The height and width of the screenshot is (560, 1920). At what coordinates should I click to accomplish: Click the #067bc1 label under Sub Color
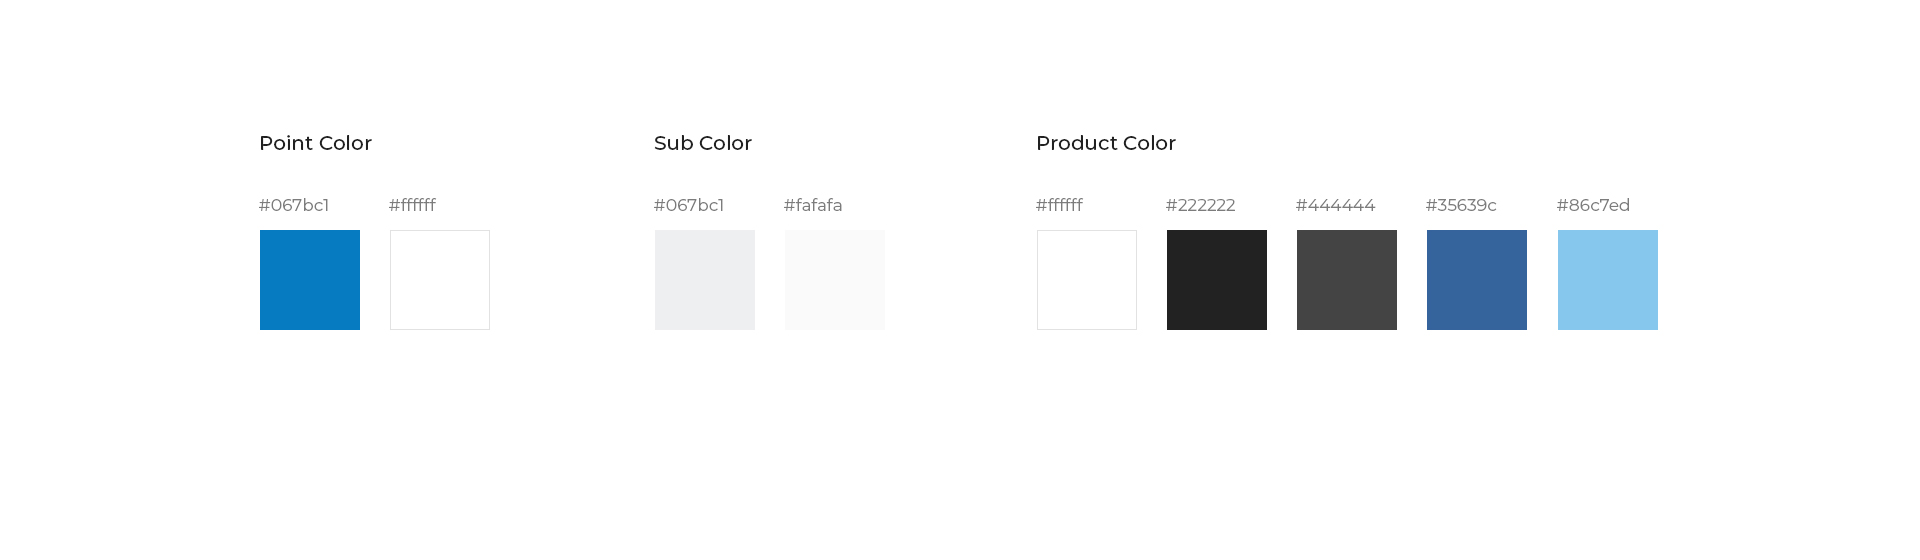(689, 205)
